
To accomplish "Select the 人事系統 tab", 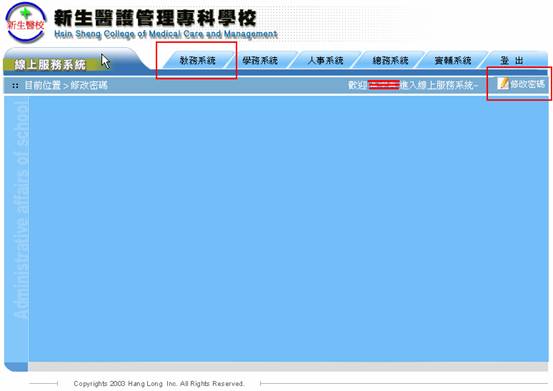I will 325,60.
